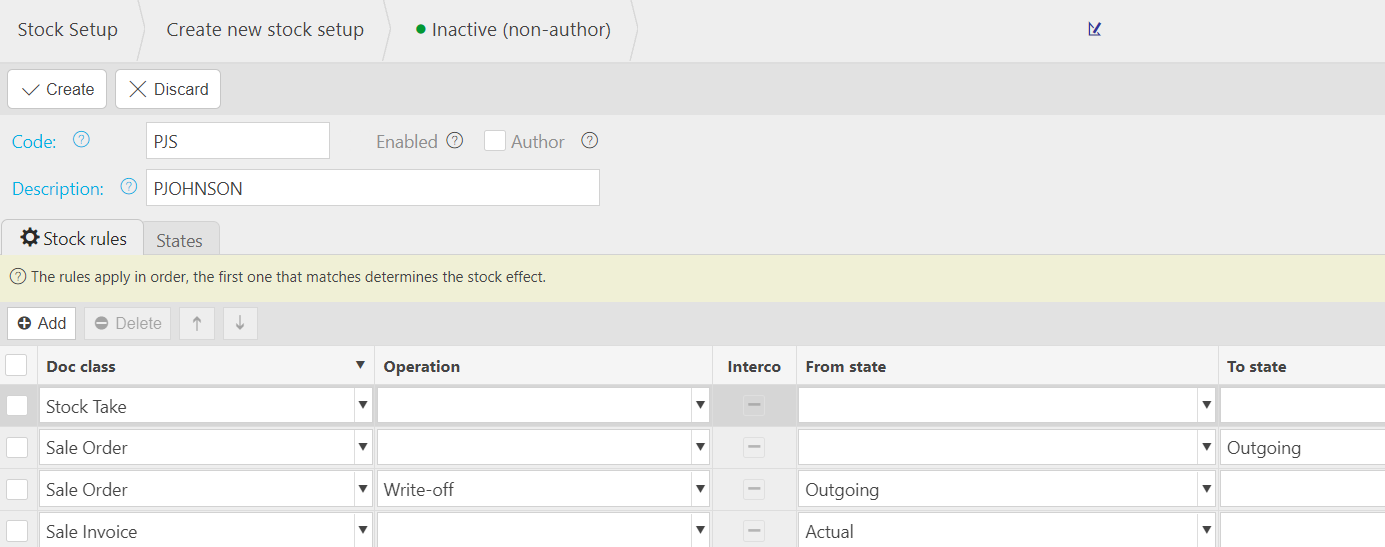Viewport: 1385px width, 547px height.
Task: Discard the new stock setup
Action: 168,89
